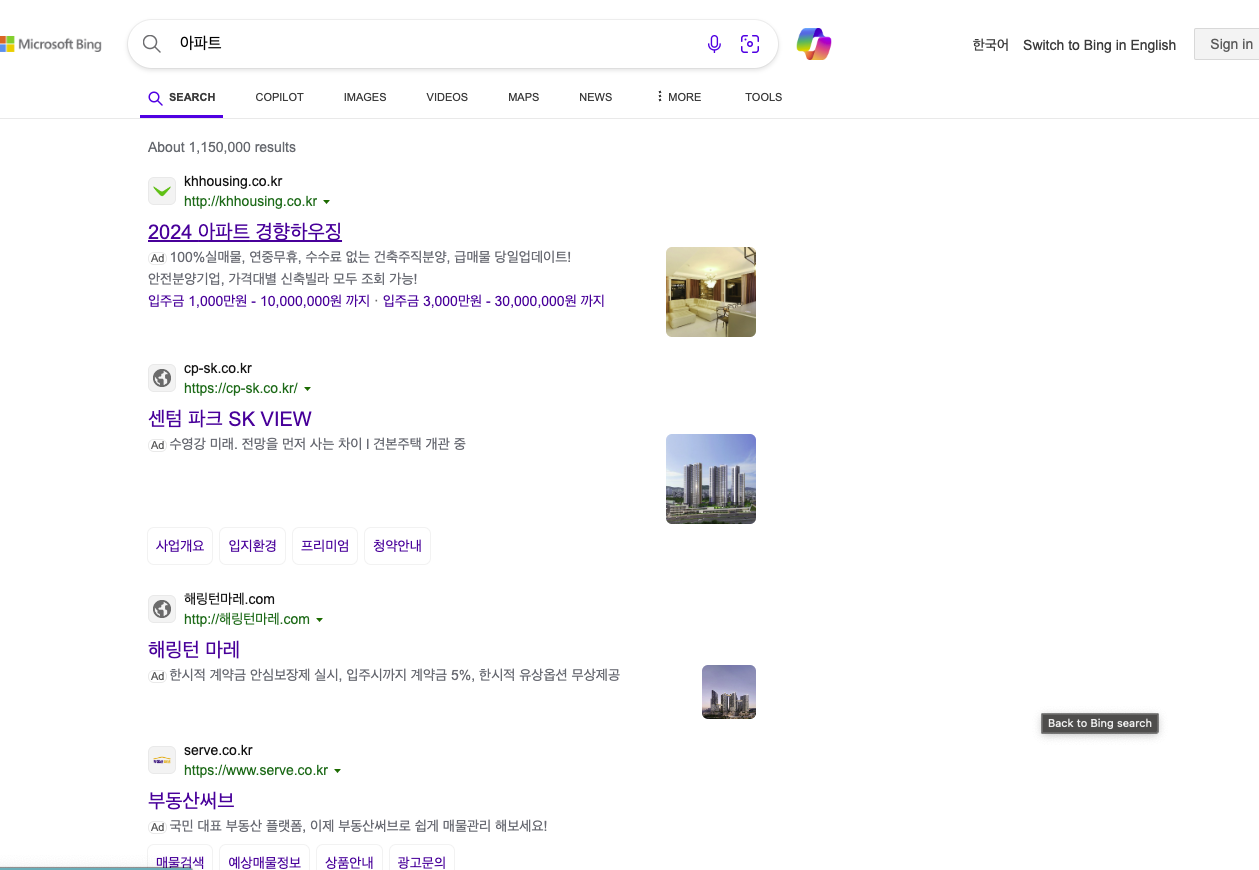Click the Sign in button
Viewport: 1259px width, 870px height.
(x=1229, y=44)
